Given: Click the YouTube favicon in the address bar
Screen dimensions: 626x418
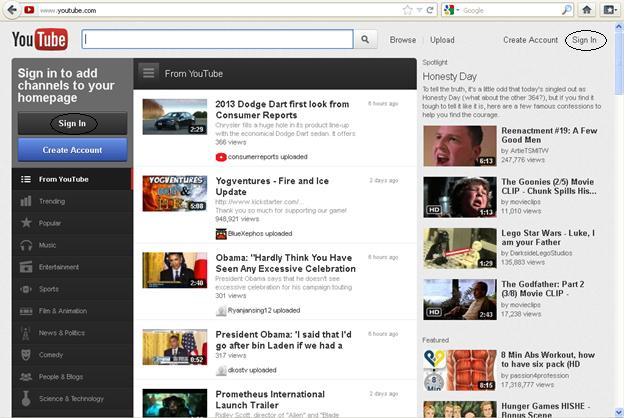Looking at the screenshot, I should [29, 10].
